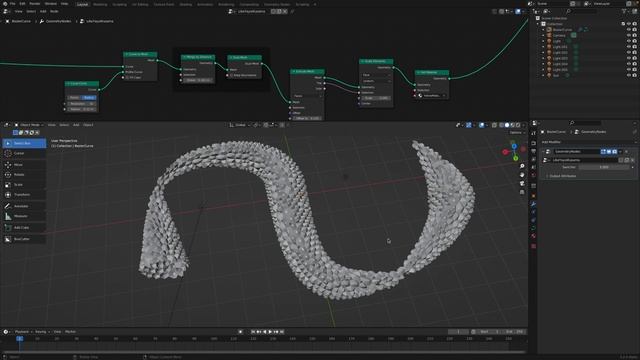Screen dimensions: 640x360
Task: Toggle Fill Caps on Curve to Mesh node
Action: point(127,78)
